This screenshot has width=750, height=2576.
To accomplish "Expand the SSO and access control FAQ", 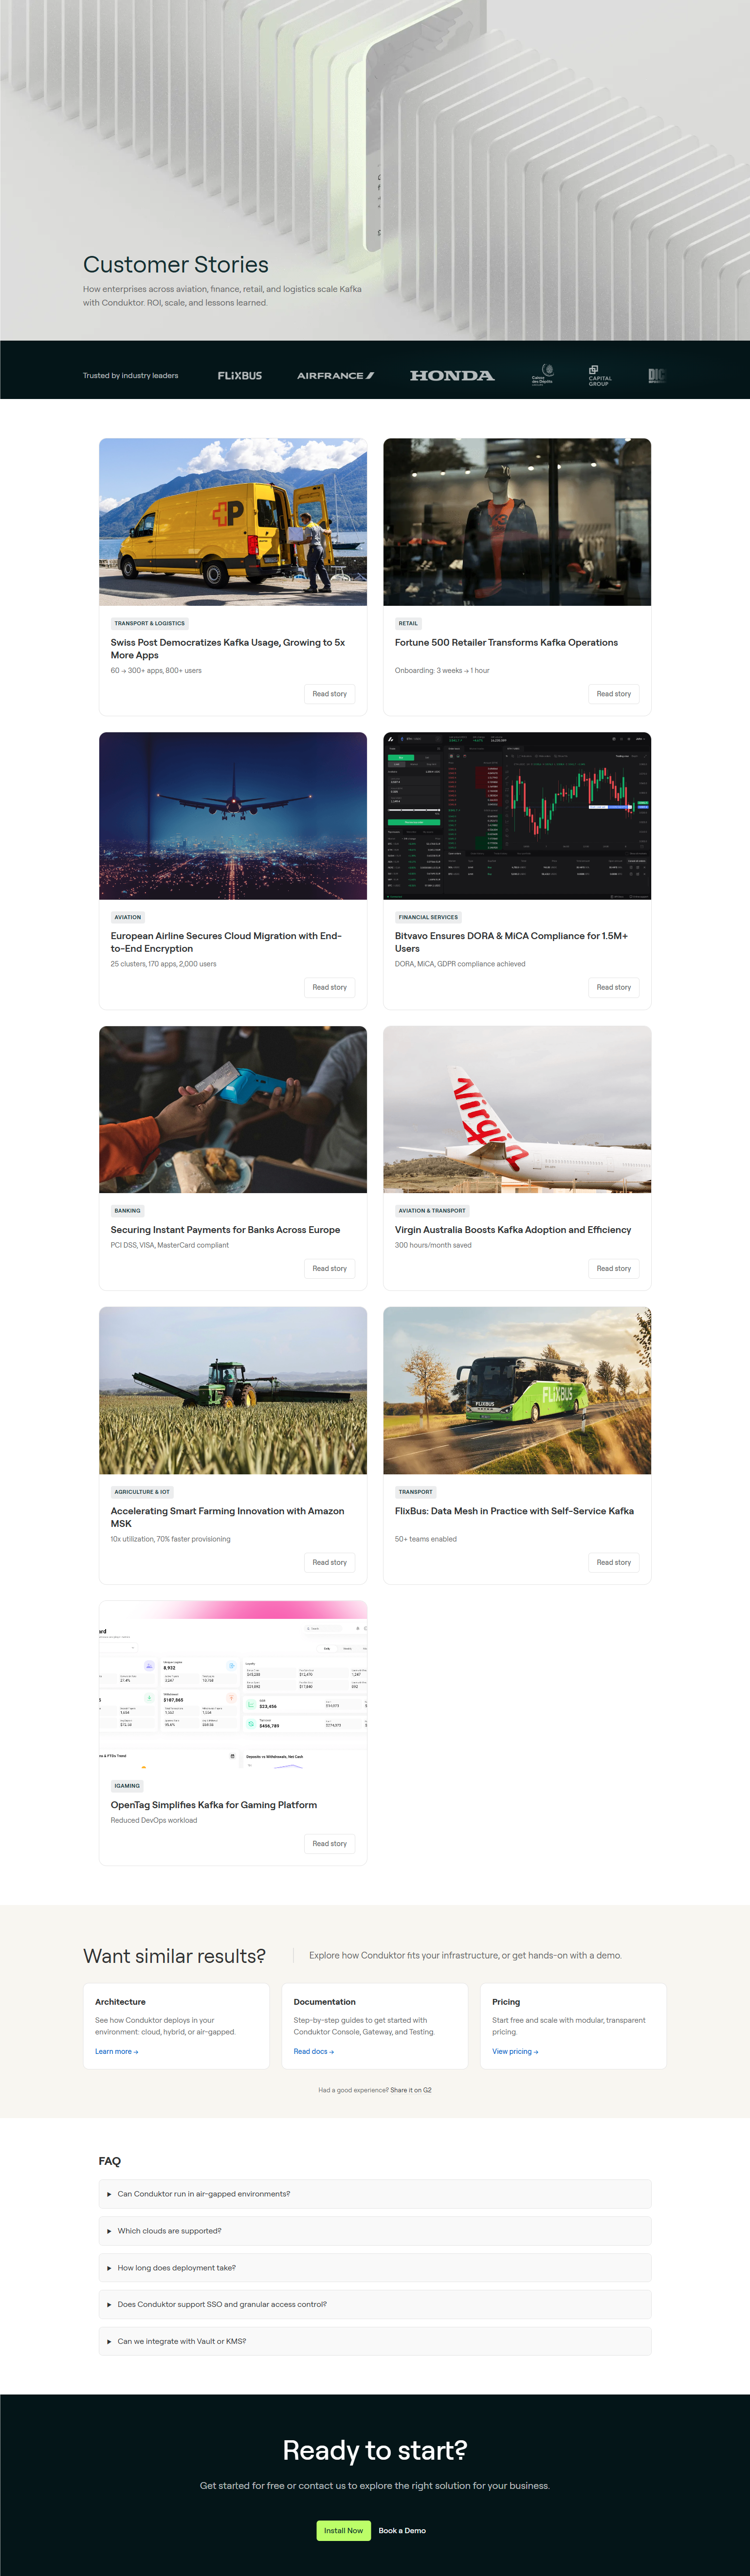I will coord(375,2304).
